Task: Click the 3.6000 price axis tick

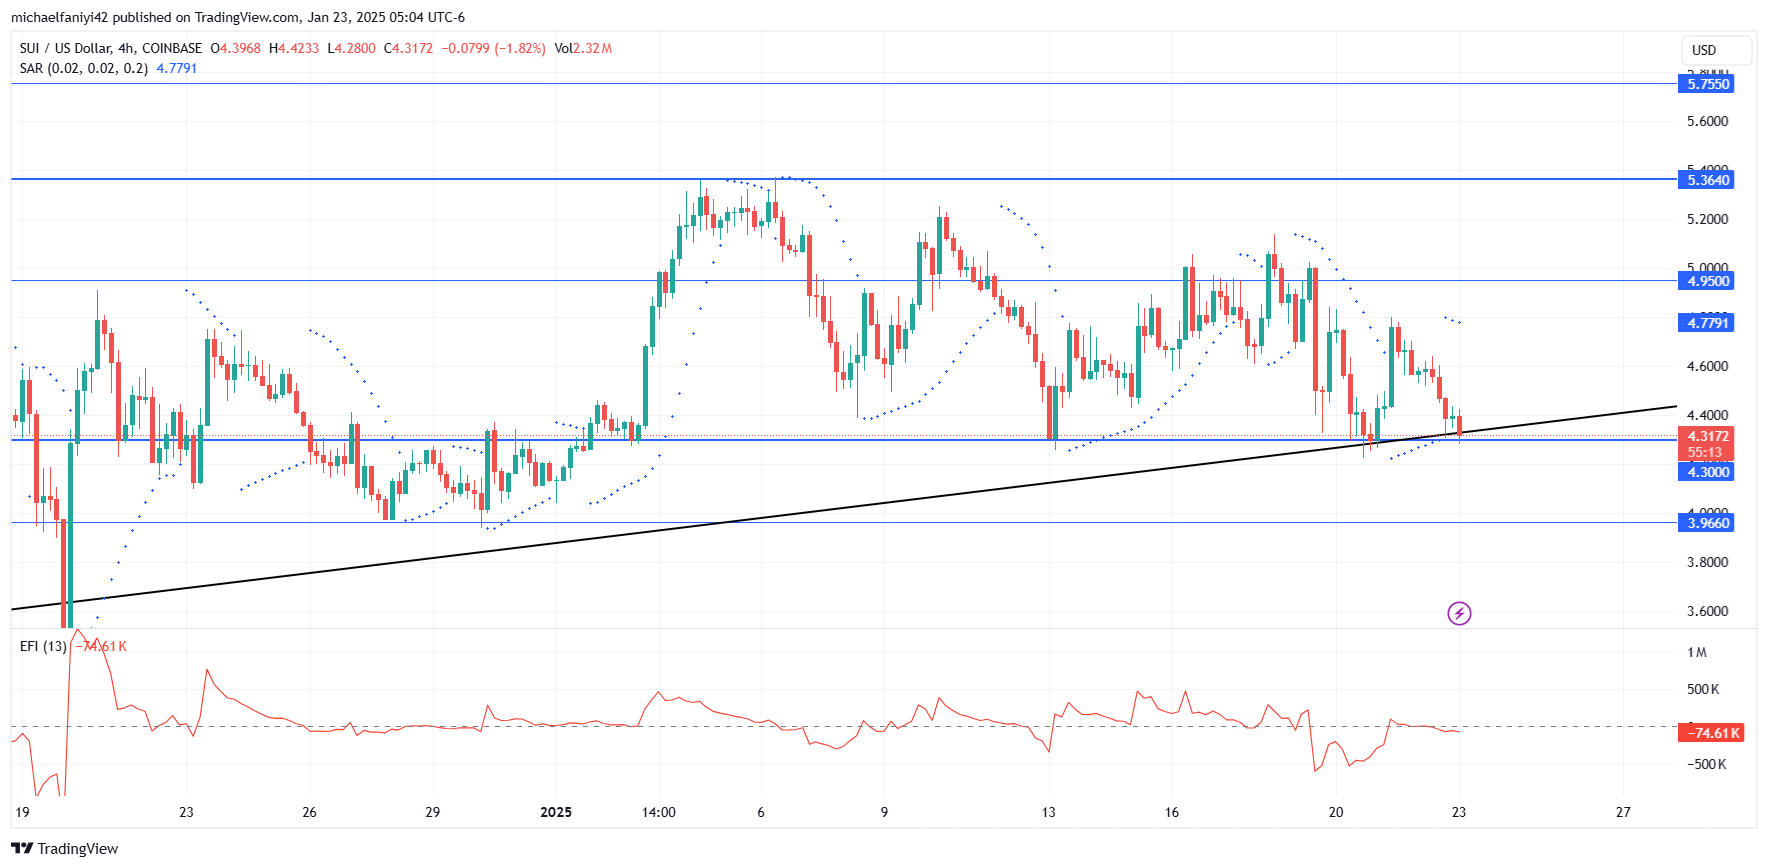Action: (x=1707, y=611)
